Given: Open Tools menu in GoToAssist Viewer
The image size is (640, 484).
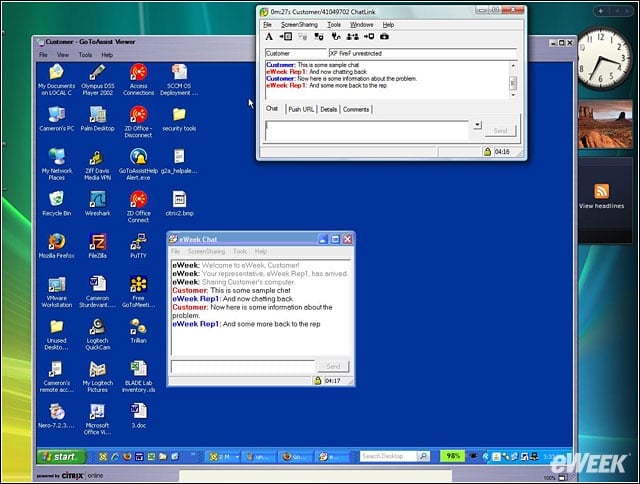Looking at the screenshot, I should coord(85,55).
